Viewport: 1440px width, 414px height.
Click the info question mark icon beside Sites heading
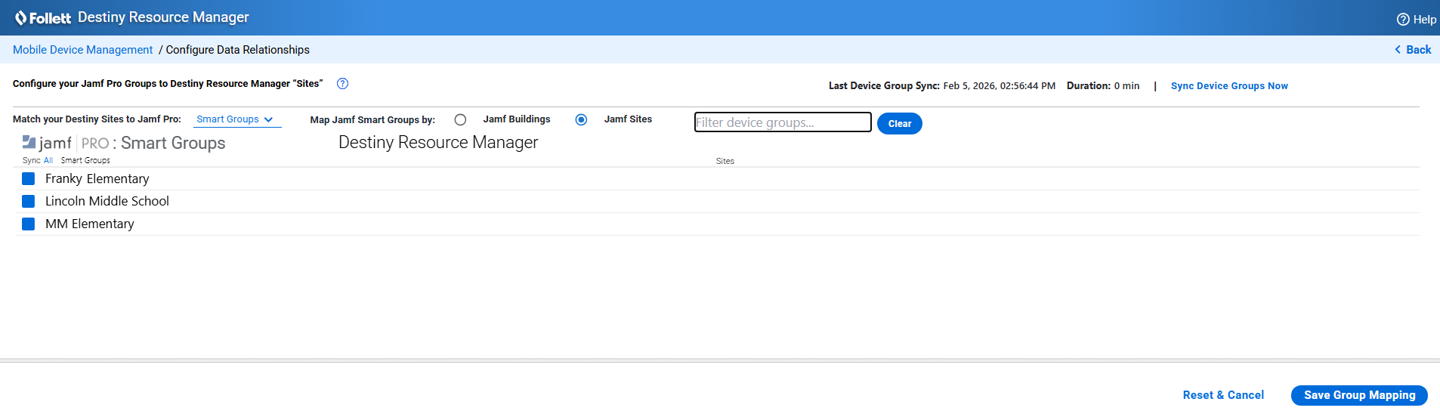342,84
